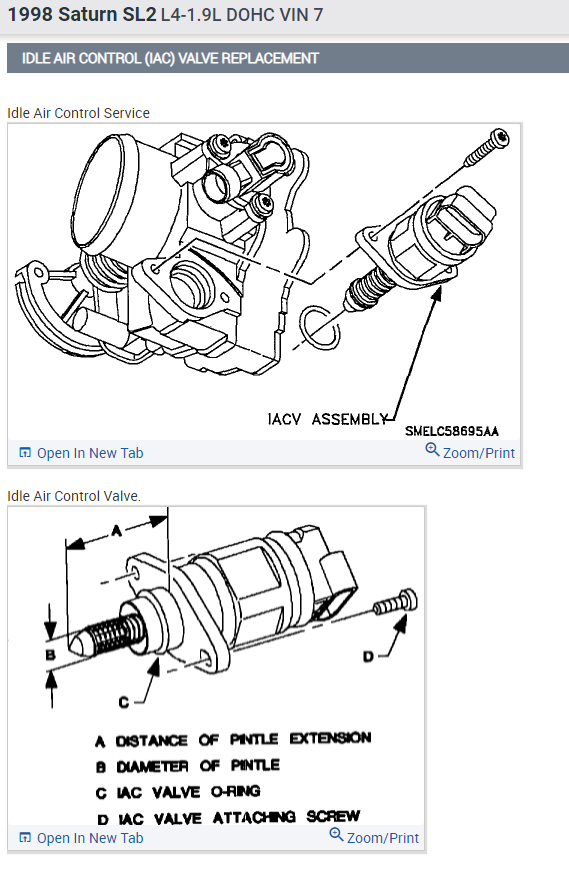569x884 pixels.
Task: Click the new-tab icon under IACV Assembly diagram
Action: [x=25, y=453]
